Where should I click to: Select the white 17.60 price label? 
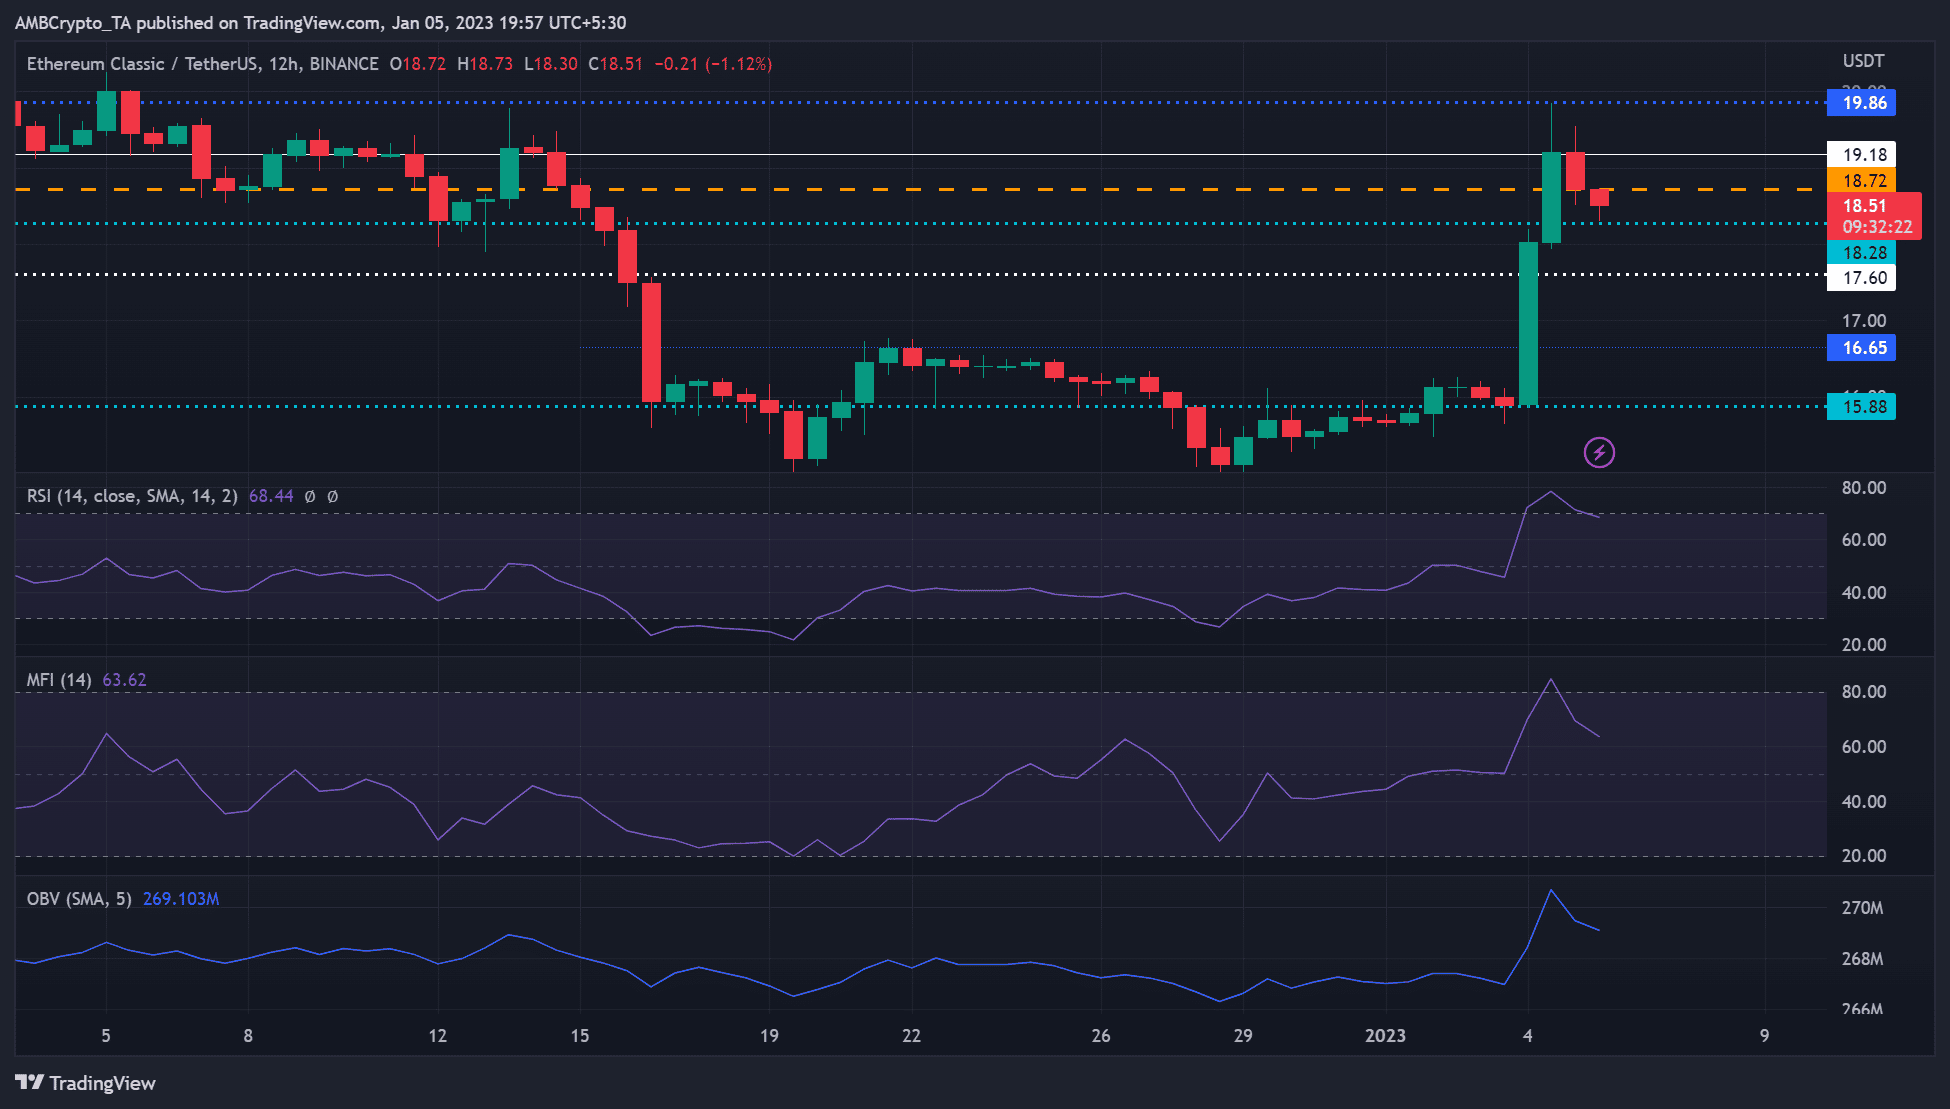(x=1861, y=278)
